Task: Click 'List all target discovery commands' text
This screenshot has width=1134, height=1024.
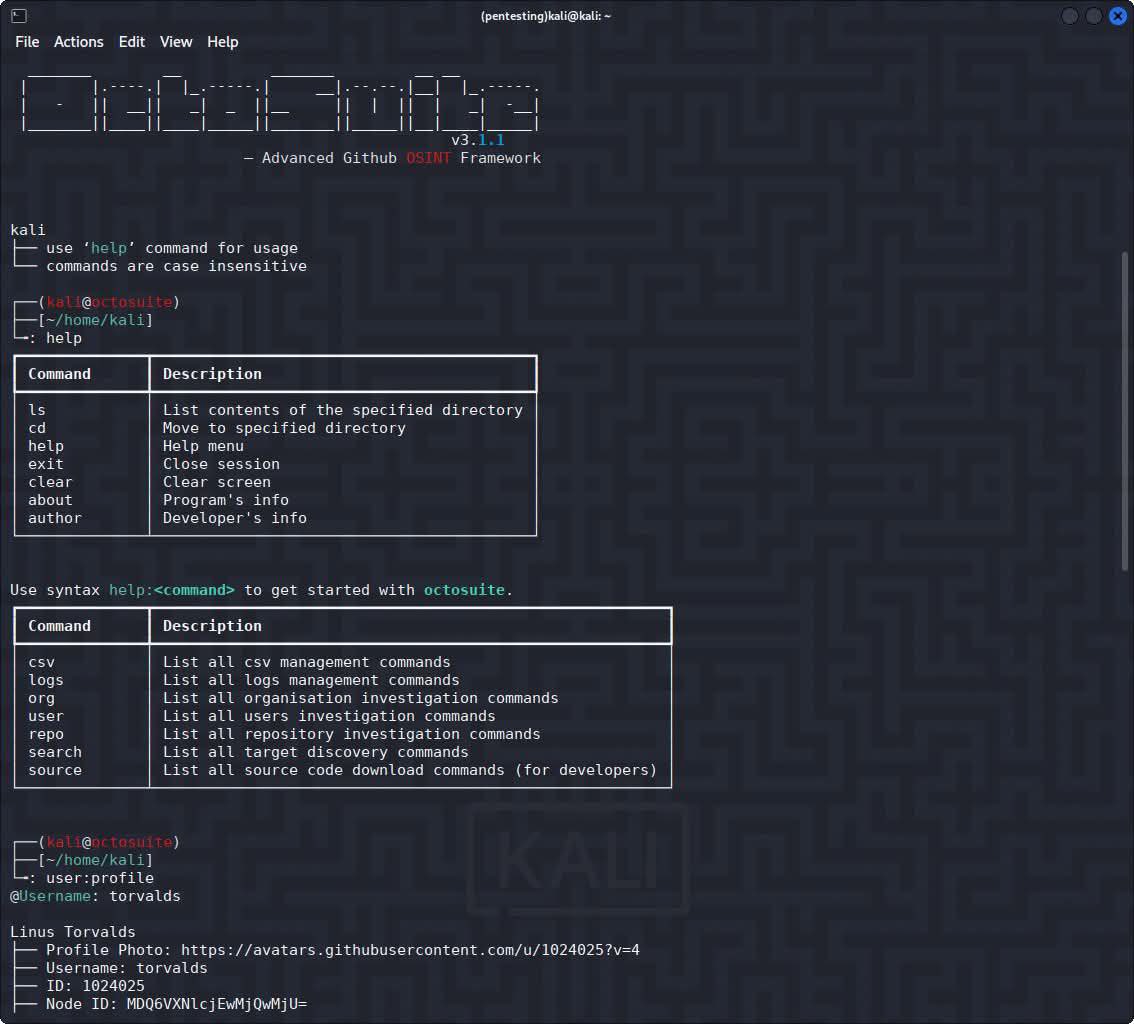Action: click(x=315, y=752)
